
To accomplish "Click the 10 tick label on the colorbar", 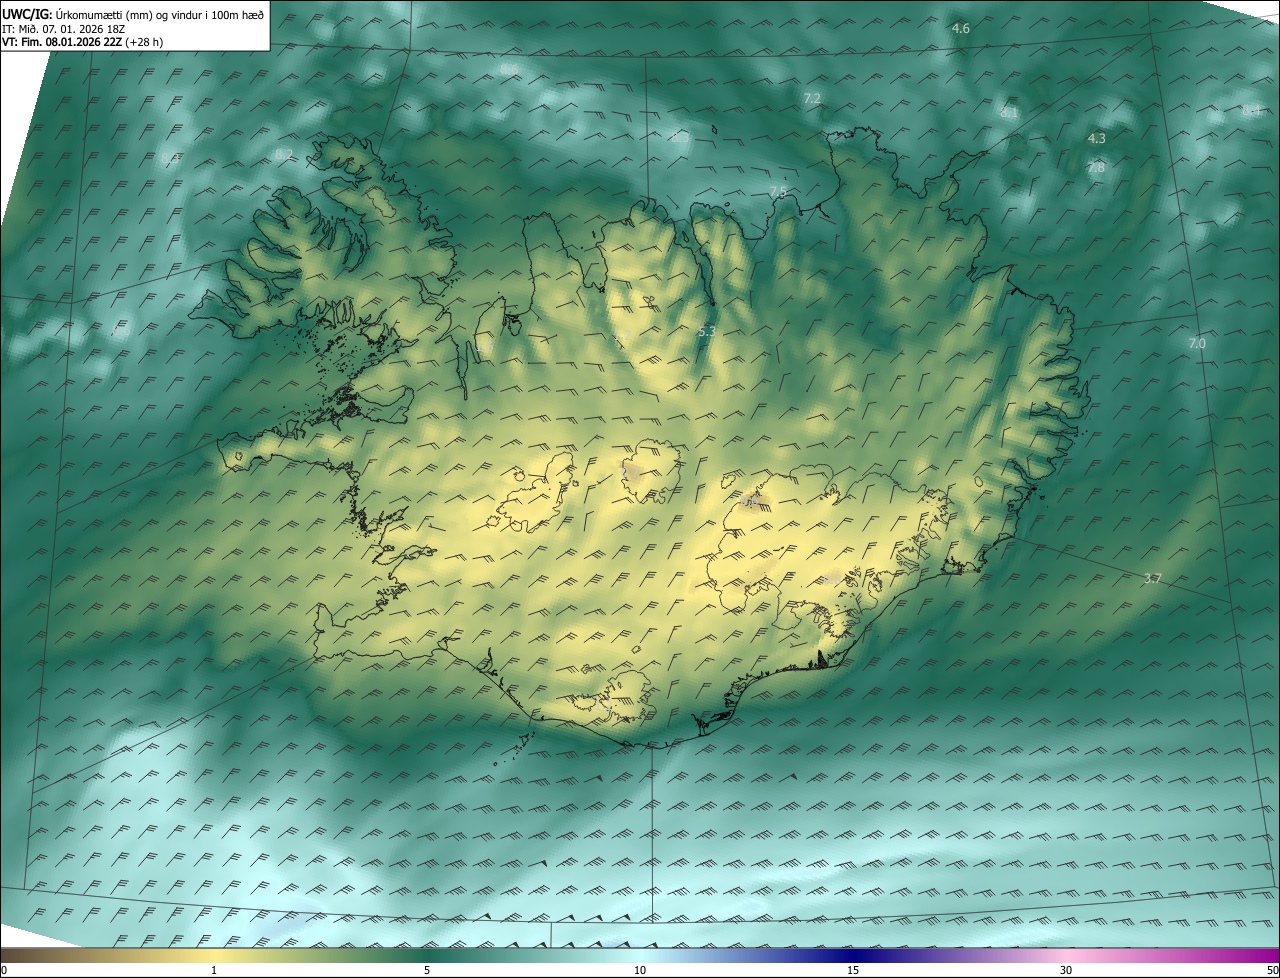I will pos(640,970).
